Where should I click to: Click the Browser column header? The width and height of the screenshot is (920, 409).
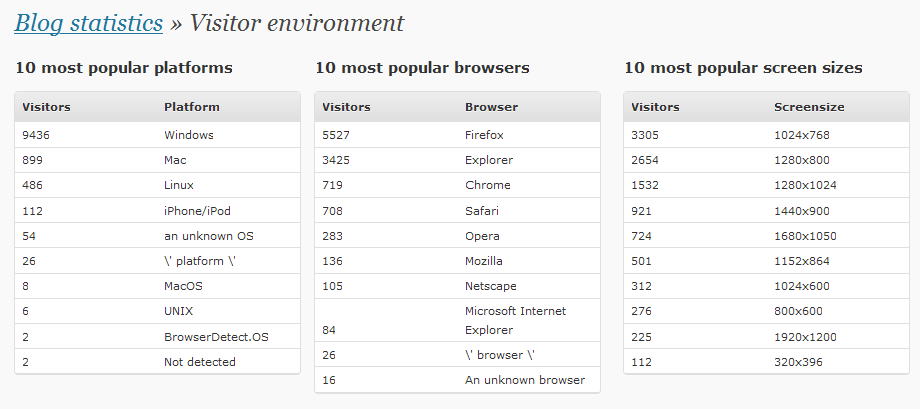[492, 107]
